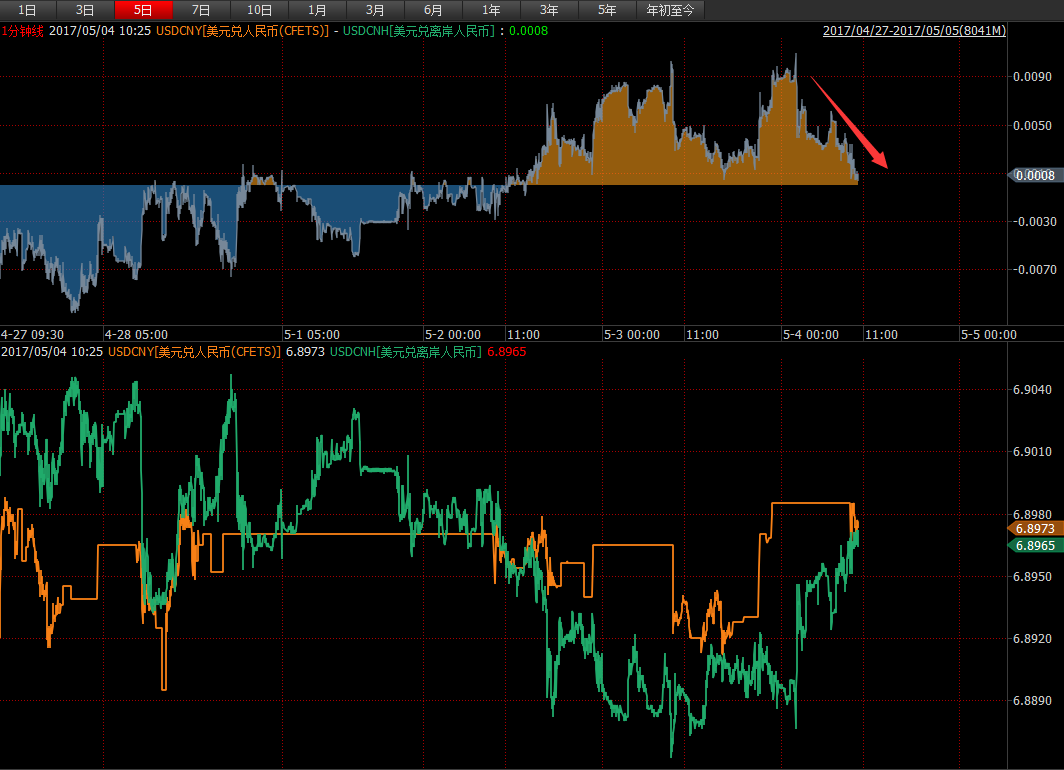Click the 4-27 09:30 time axis label
1064x770 pixels.
(33, 334)
